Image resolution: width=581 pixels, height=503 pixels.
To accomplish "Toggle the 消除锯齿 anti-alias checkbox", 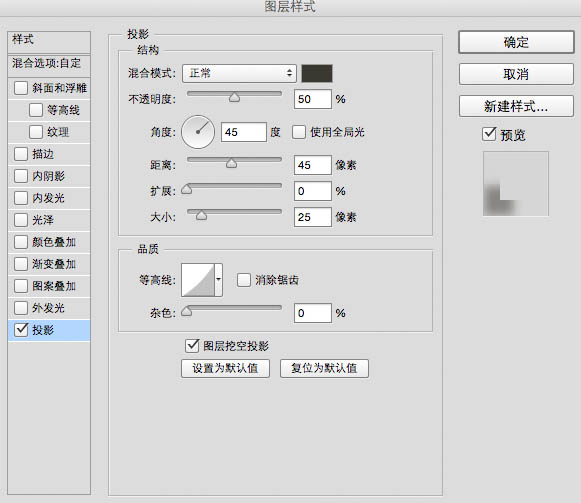I will (x=244, y=280).
